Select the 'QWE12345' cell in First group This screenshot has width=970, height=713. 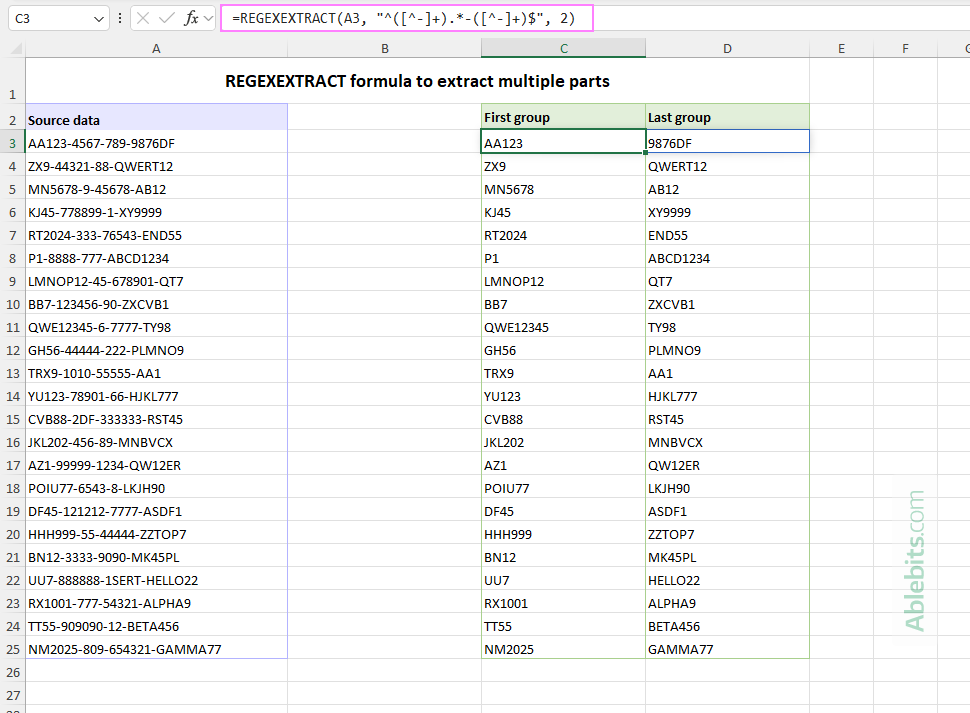[x=564, y=327]
